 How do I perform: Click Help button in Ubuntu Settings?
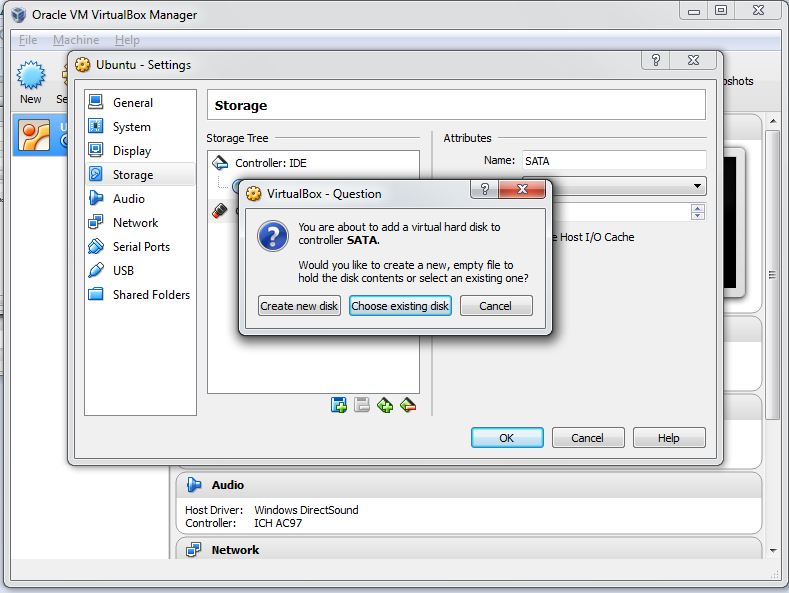tap(669, 438)
